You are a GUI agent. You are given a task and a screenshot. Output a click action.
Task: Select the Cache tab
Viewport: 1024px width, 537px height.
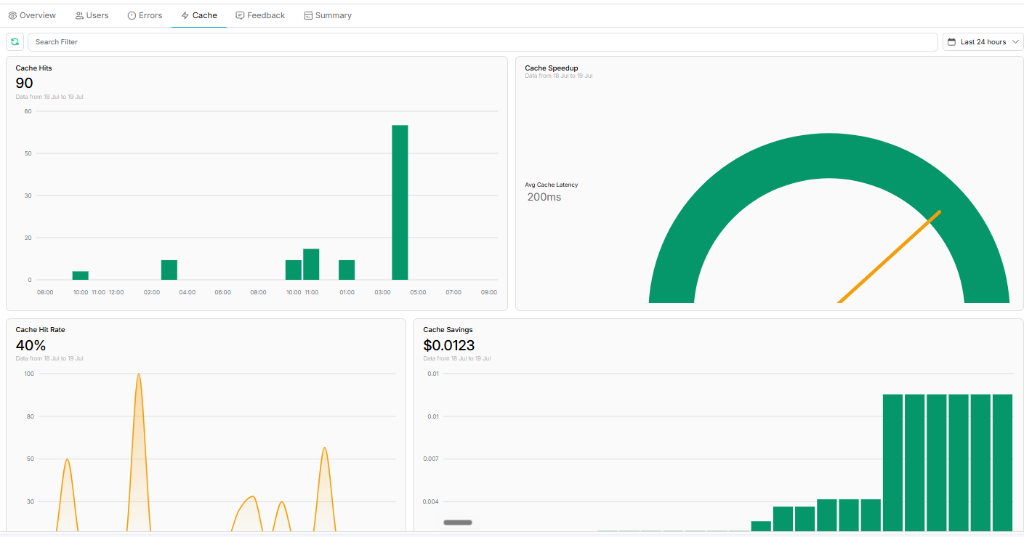(199, 15)
